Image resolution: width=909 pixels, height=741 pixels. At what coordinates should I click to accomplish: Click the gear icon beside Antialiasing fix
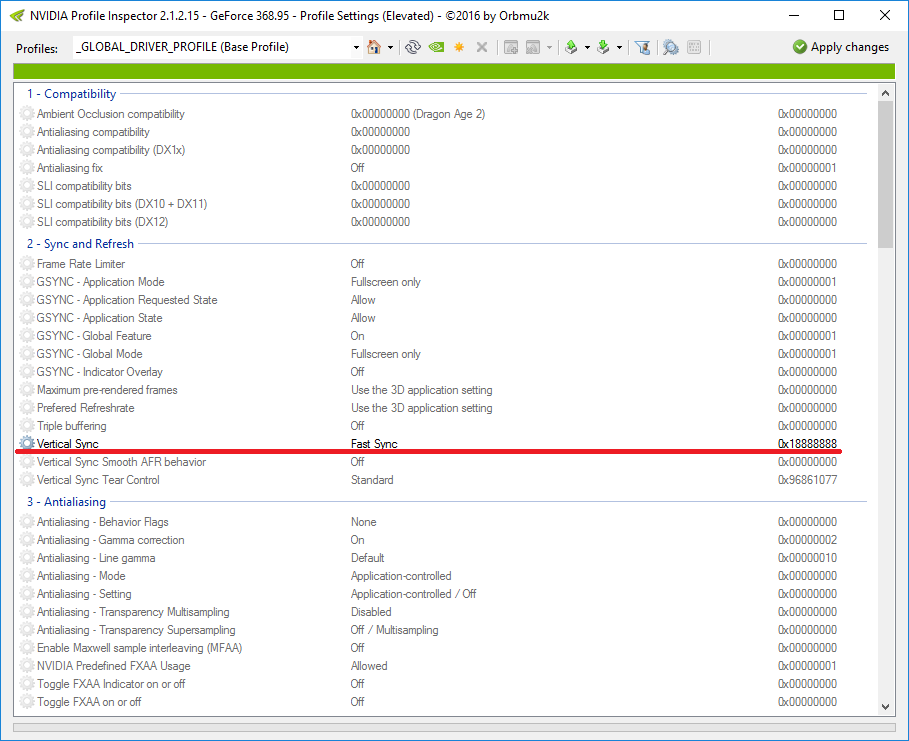[x=27, y=168]
